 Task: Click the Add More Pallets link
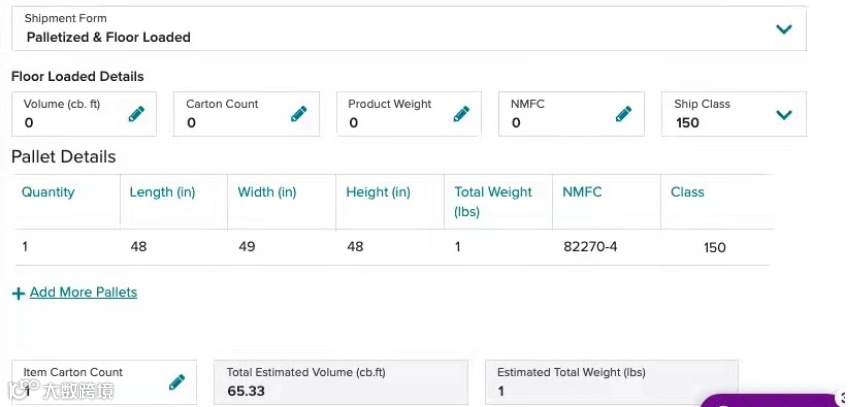(83, 293)
